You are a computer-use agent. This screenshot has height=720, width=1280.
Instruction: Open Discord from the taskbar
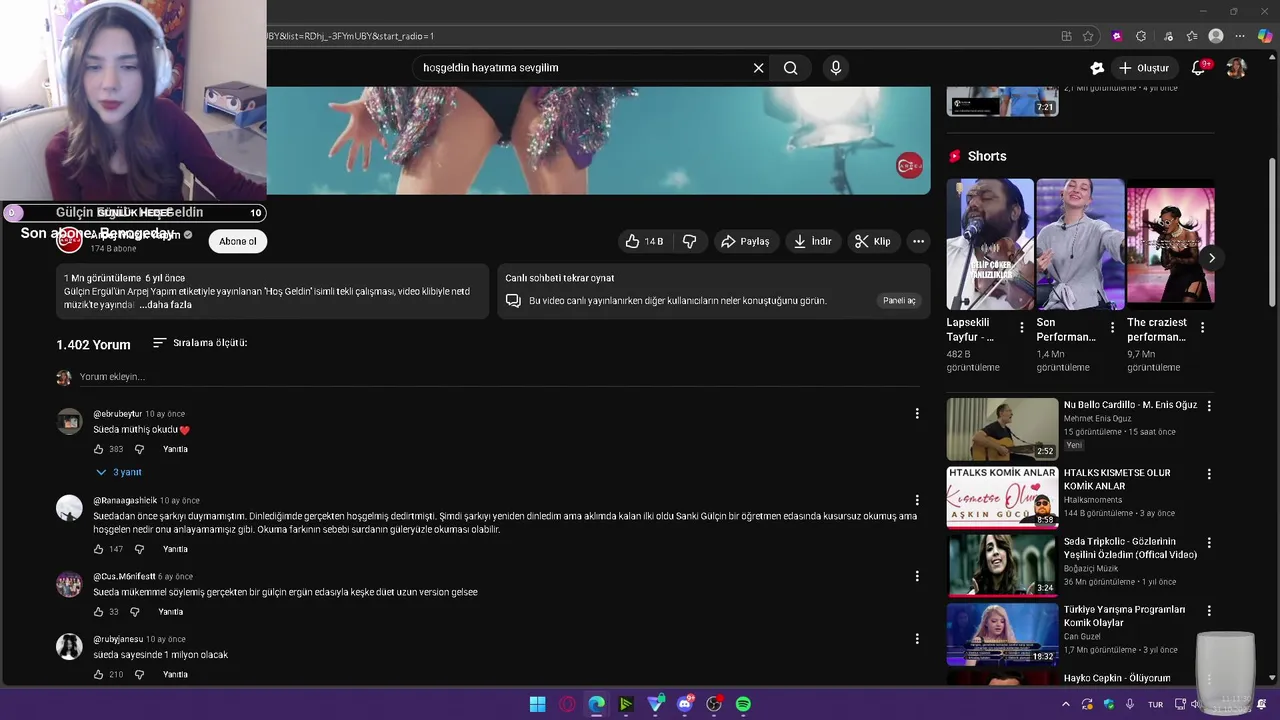point(685,704)
